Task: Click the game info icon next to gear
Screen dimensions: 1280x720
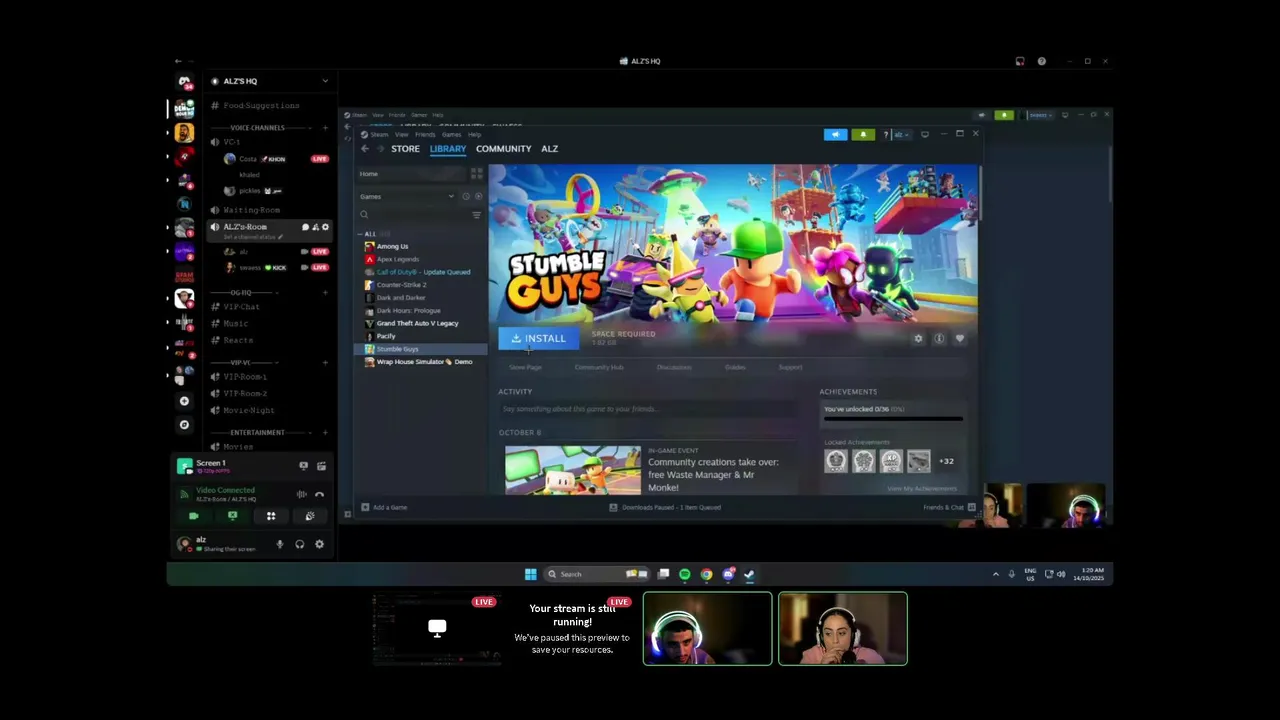Action: [x=939, y=339]
